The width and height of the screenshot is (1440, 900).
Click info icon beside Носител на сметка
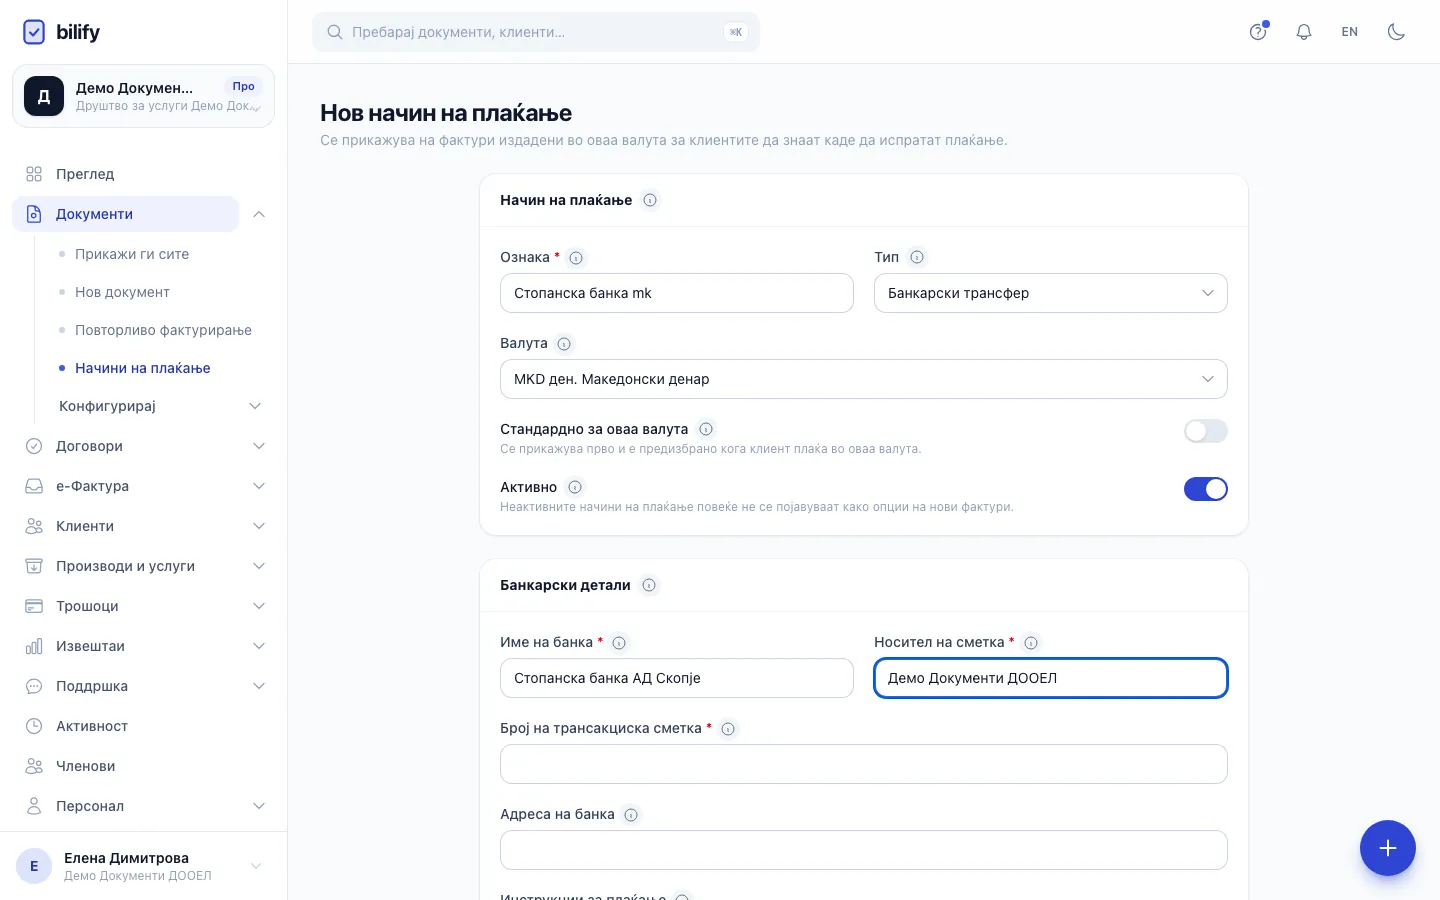point(1031,643)
